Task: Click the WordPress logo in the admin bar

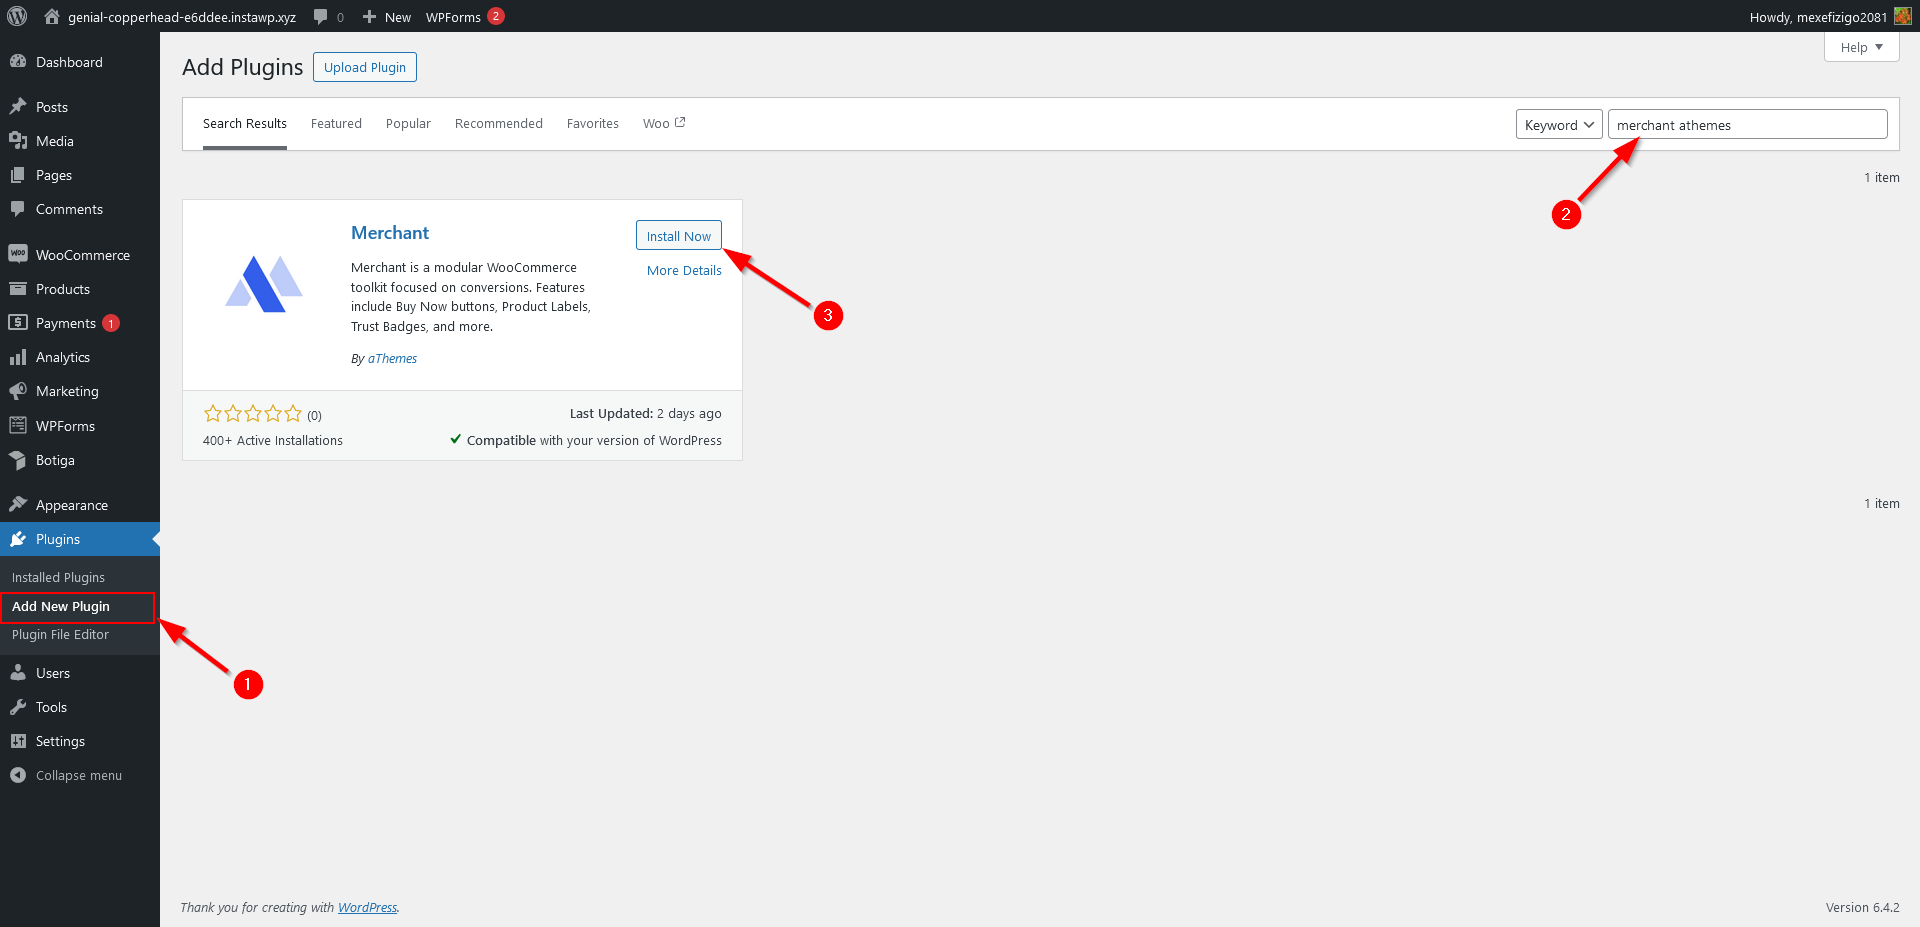Action: pyautogui.click(x=17, y=16)
